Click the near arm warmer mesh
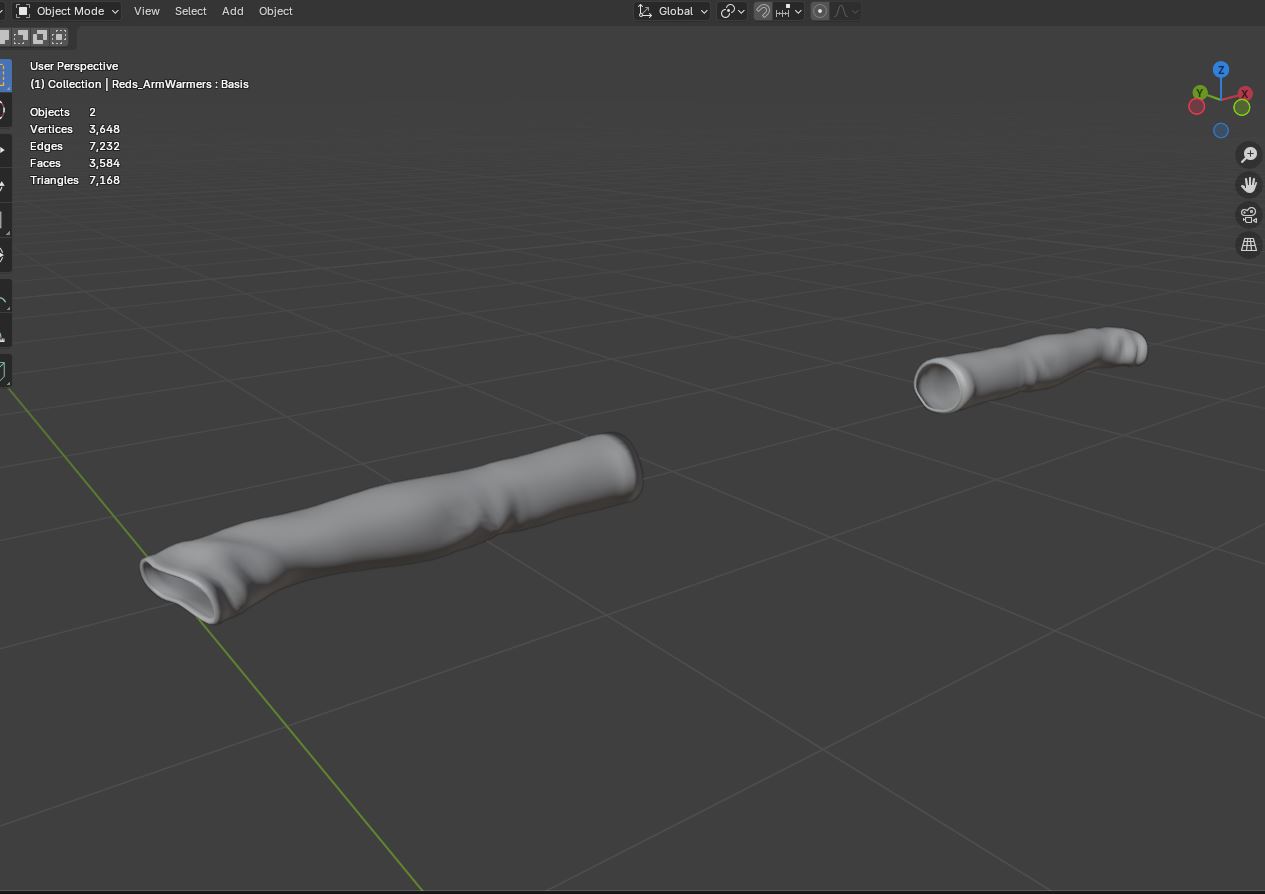 (400, 520)
